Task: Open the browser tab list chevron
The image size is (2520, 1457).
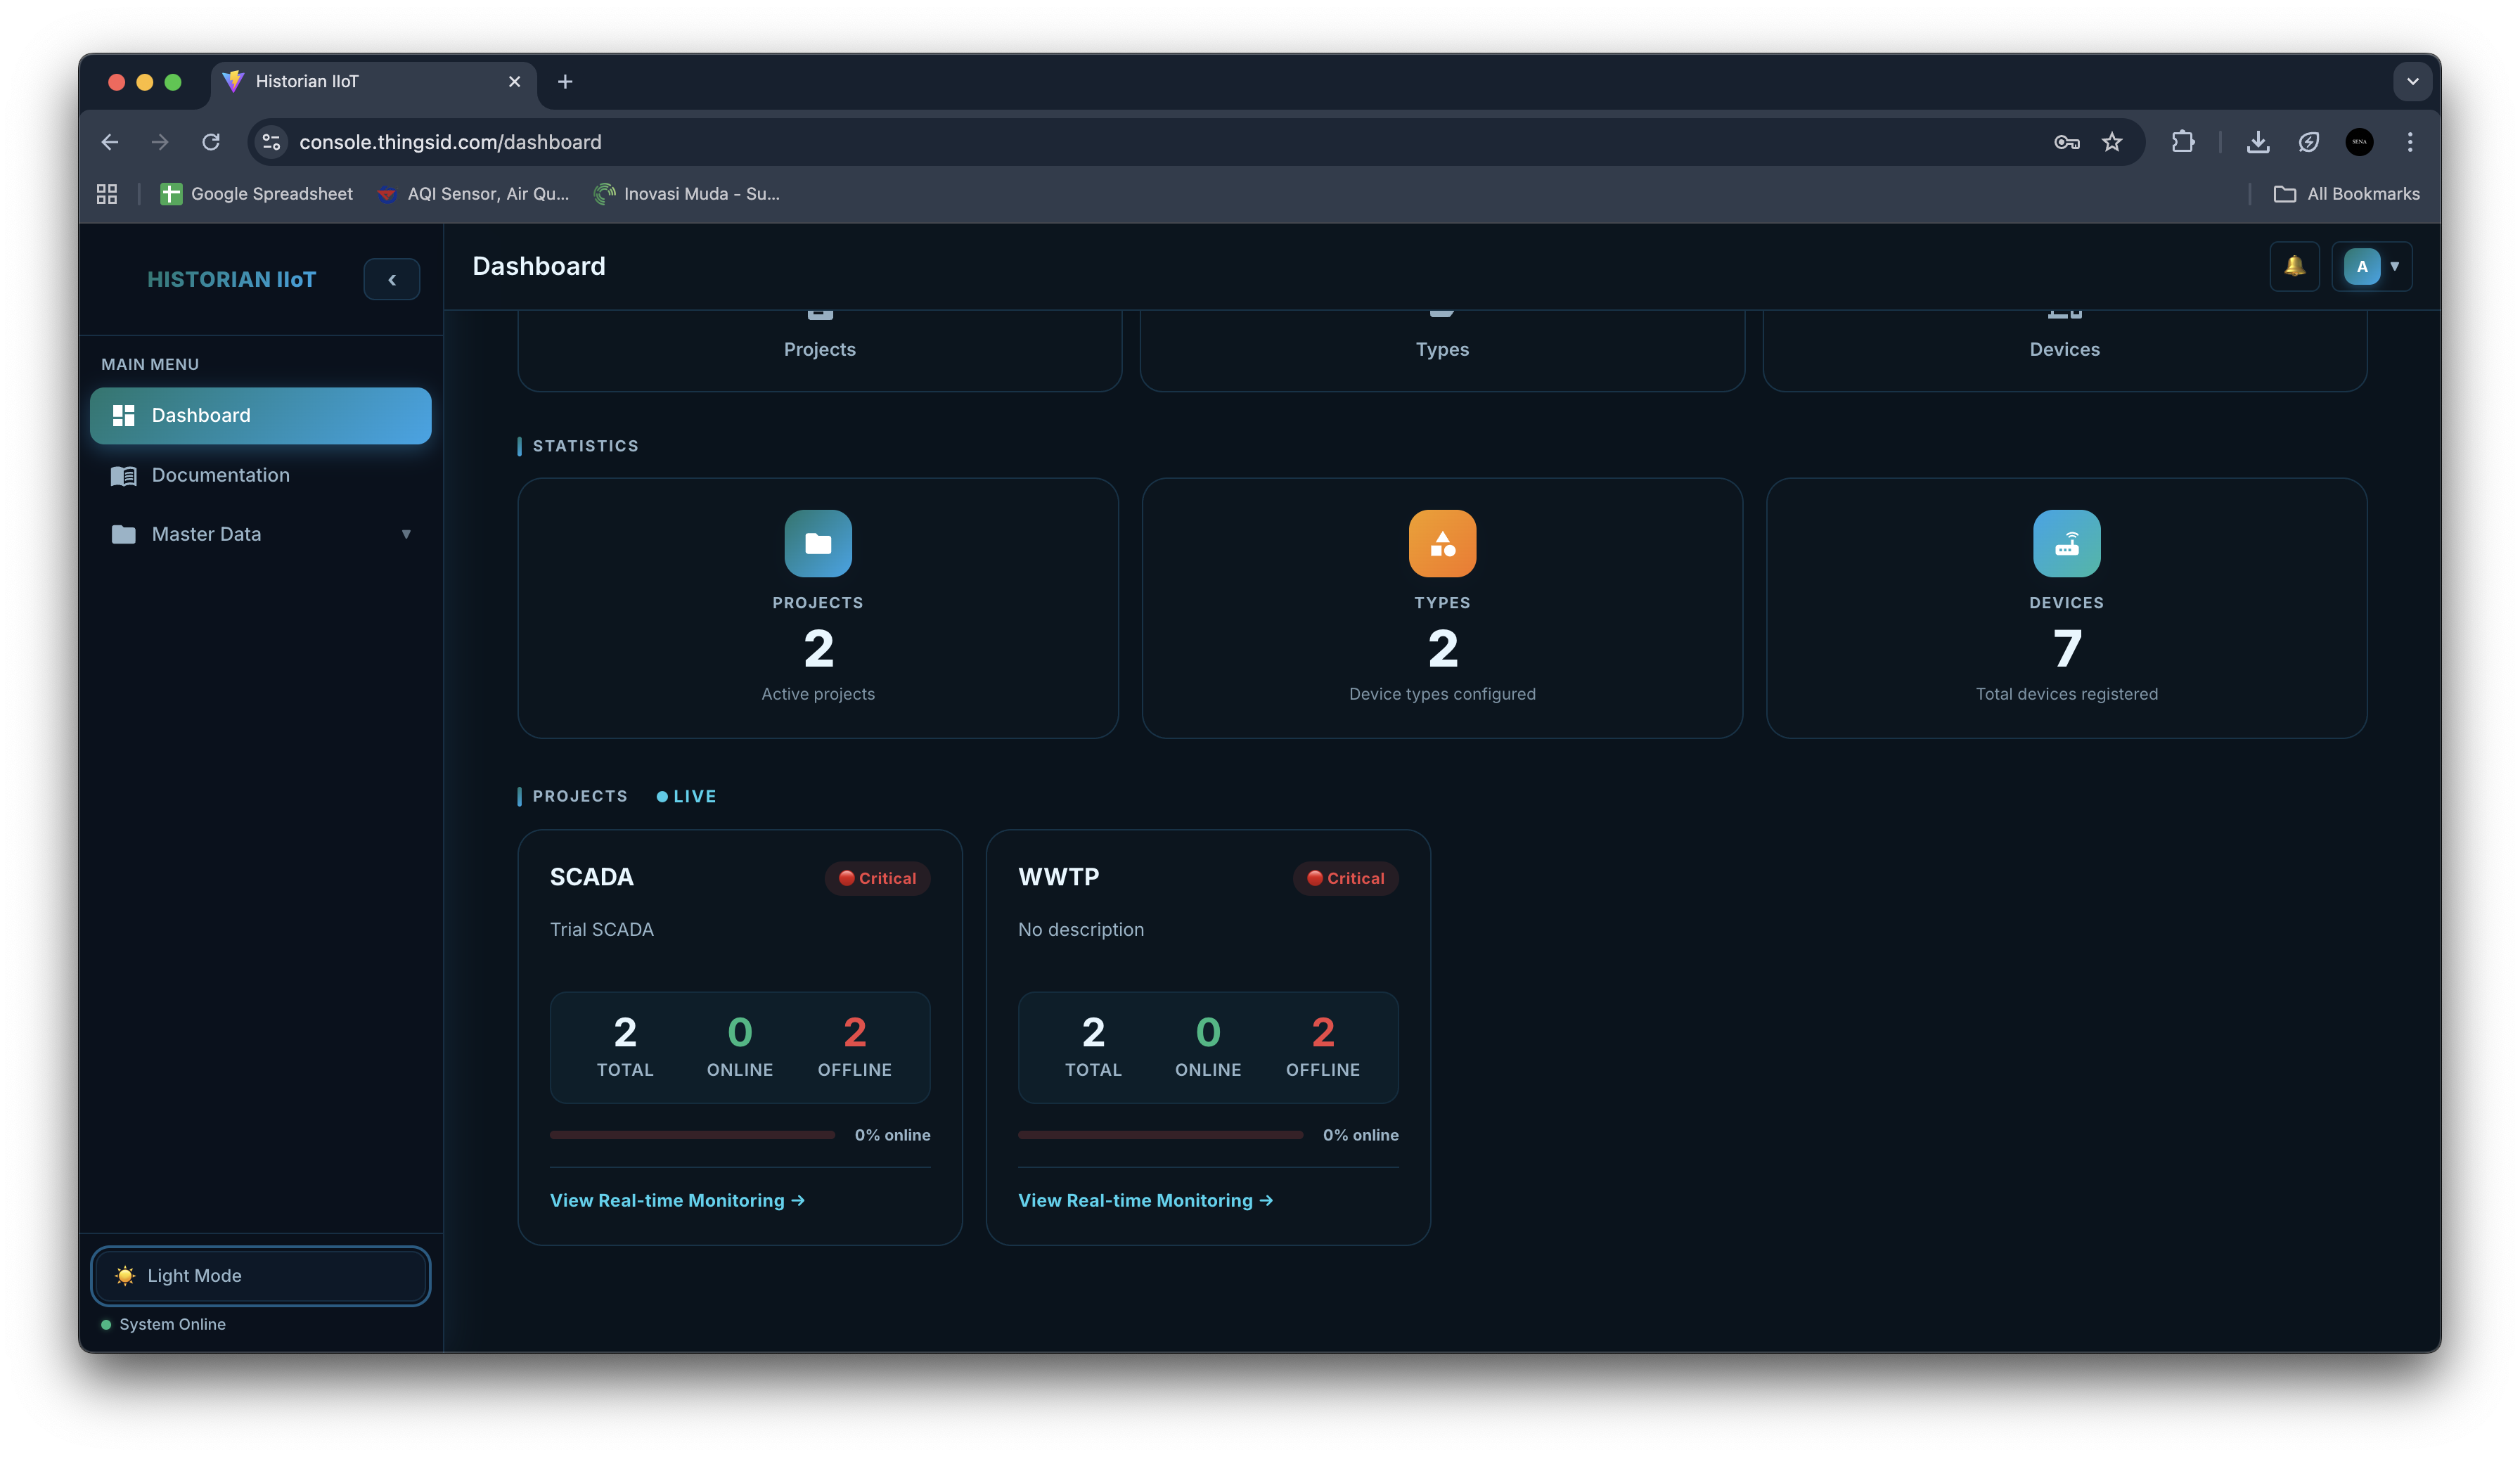Action: 2412,82
